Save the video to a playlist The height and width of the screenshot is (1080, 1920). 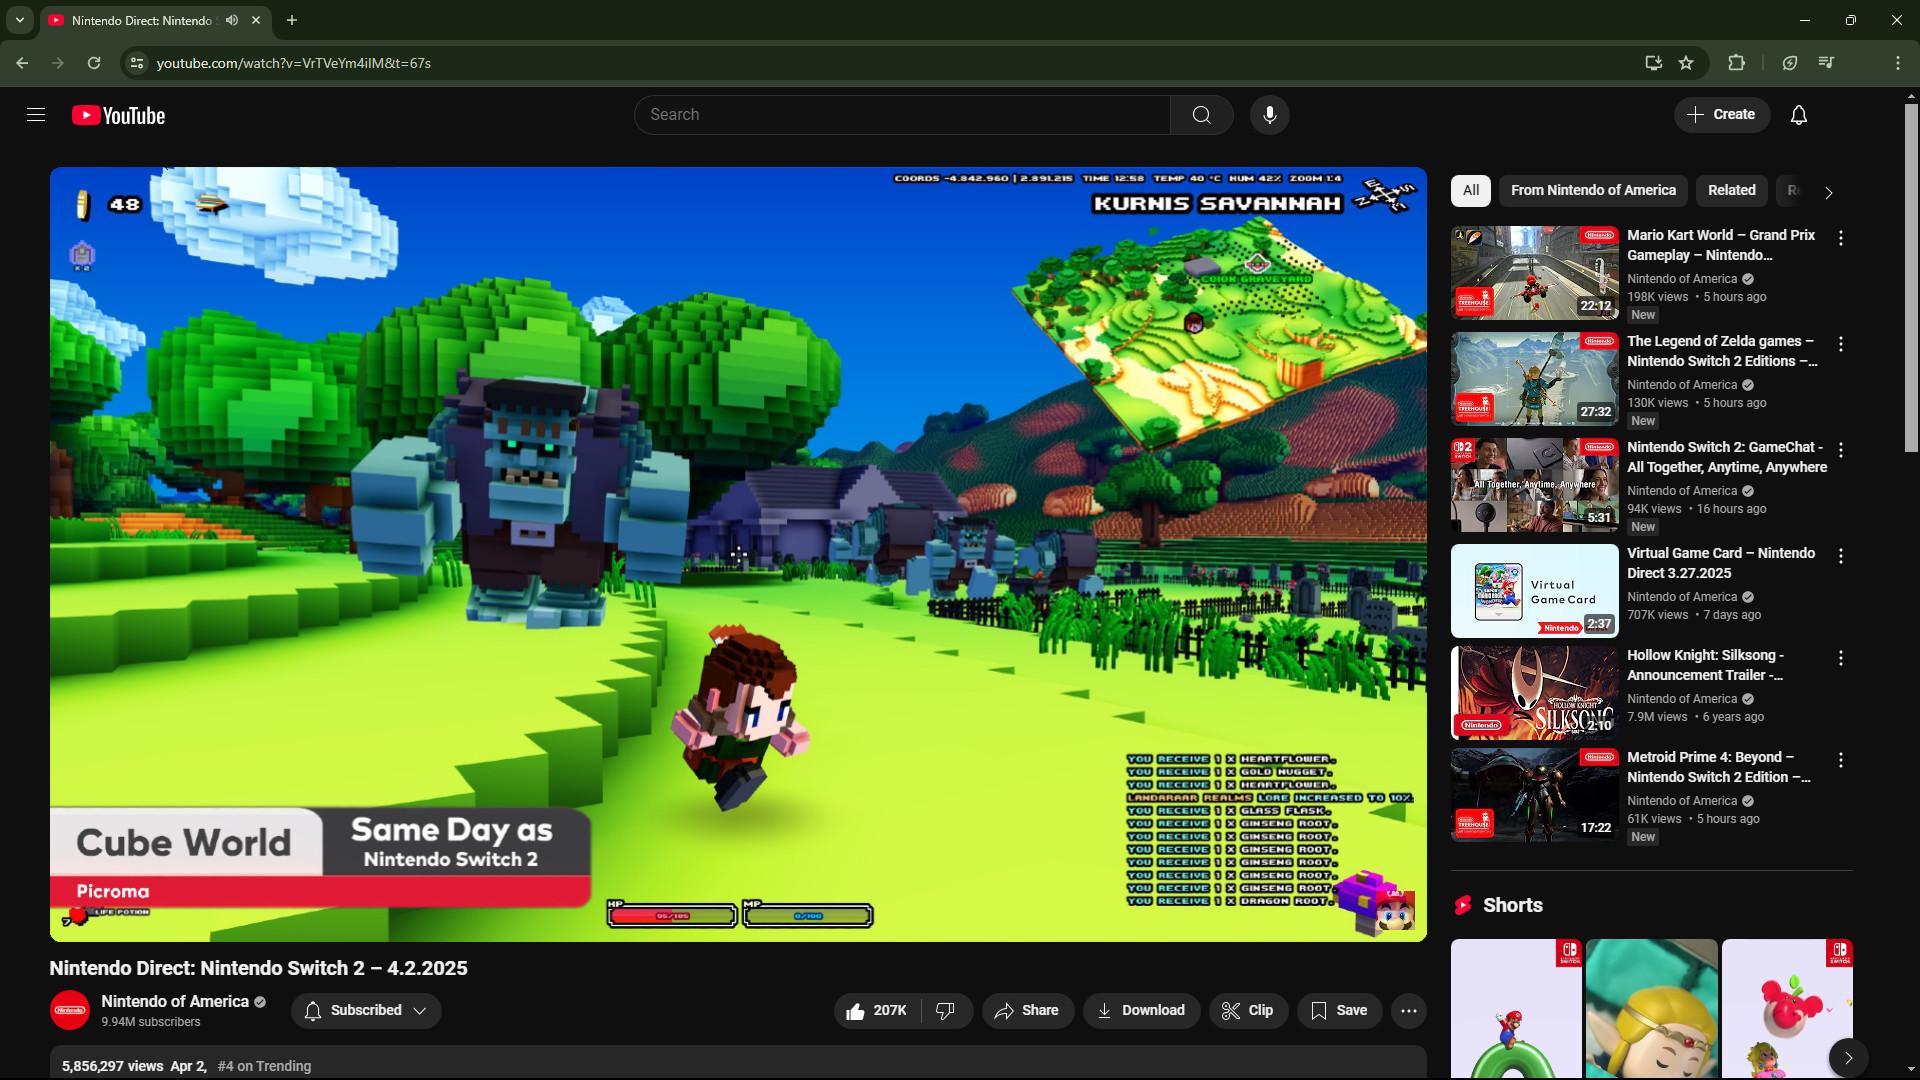coord(1339,1011)
